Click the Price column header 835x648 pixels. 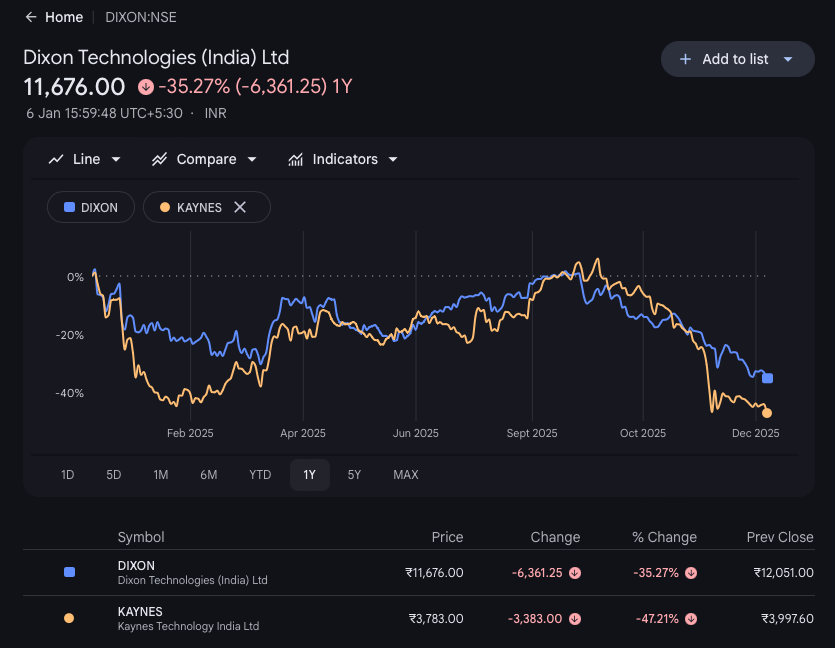point(447,537)
